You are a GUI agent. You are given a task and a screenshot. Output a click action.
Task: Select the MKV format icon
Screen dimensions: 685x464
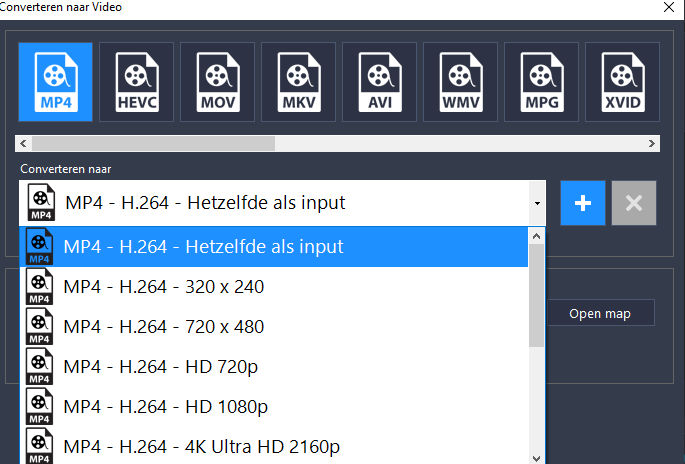point(299,82)
